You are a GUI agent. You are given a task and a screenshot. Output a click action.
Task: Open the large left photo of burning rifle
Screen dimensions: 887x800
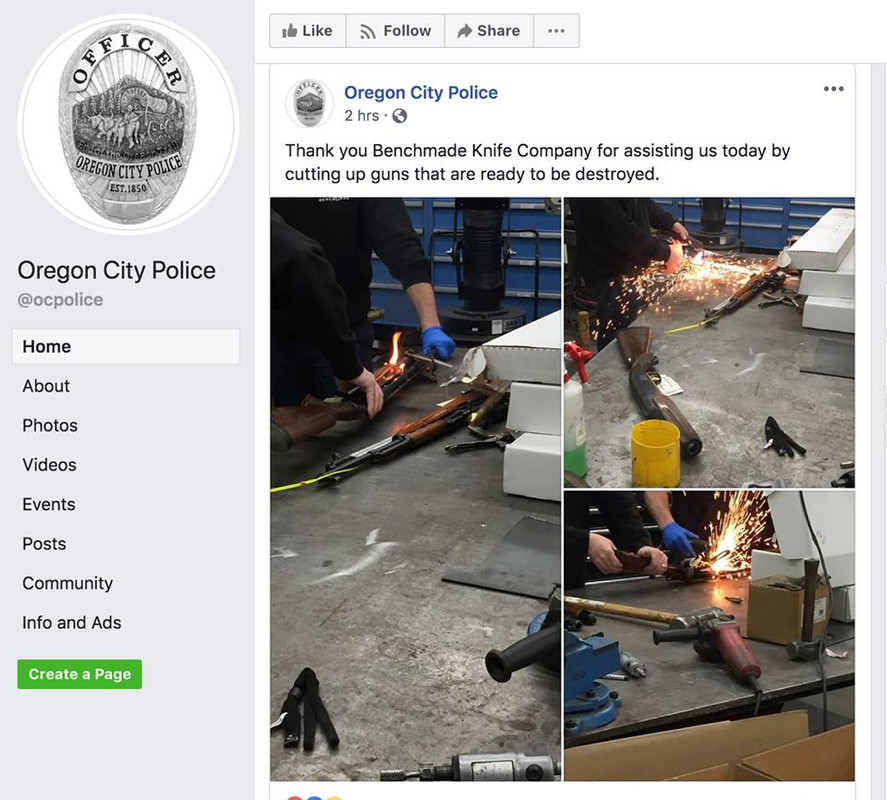(416, 489)
